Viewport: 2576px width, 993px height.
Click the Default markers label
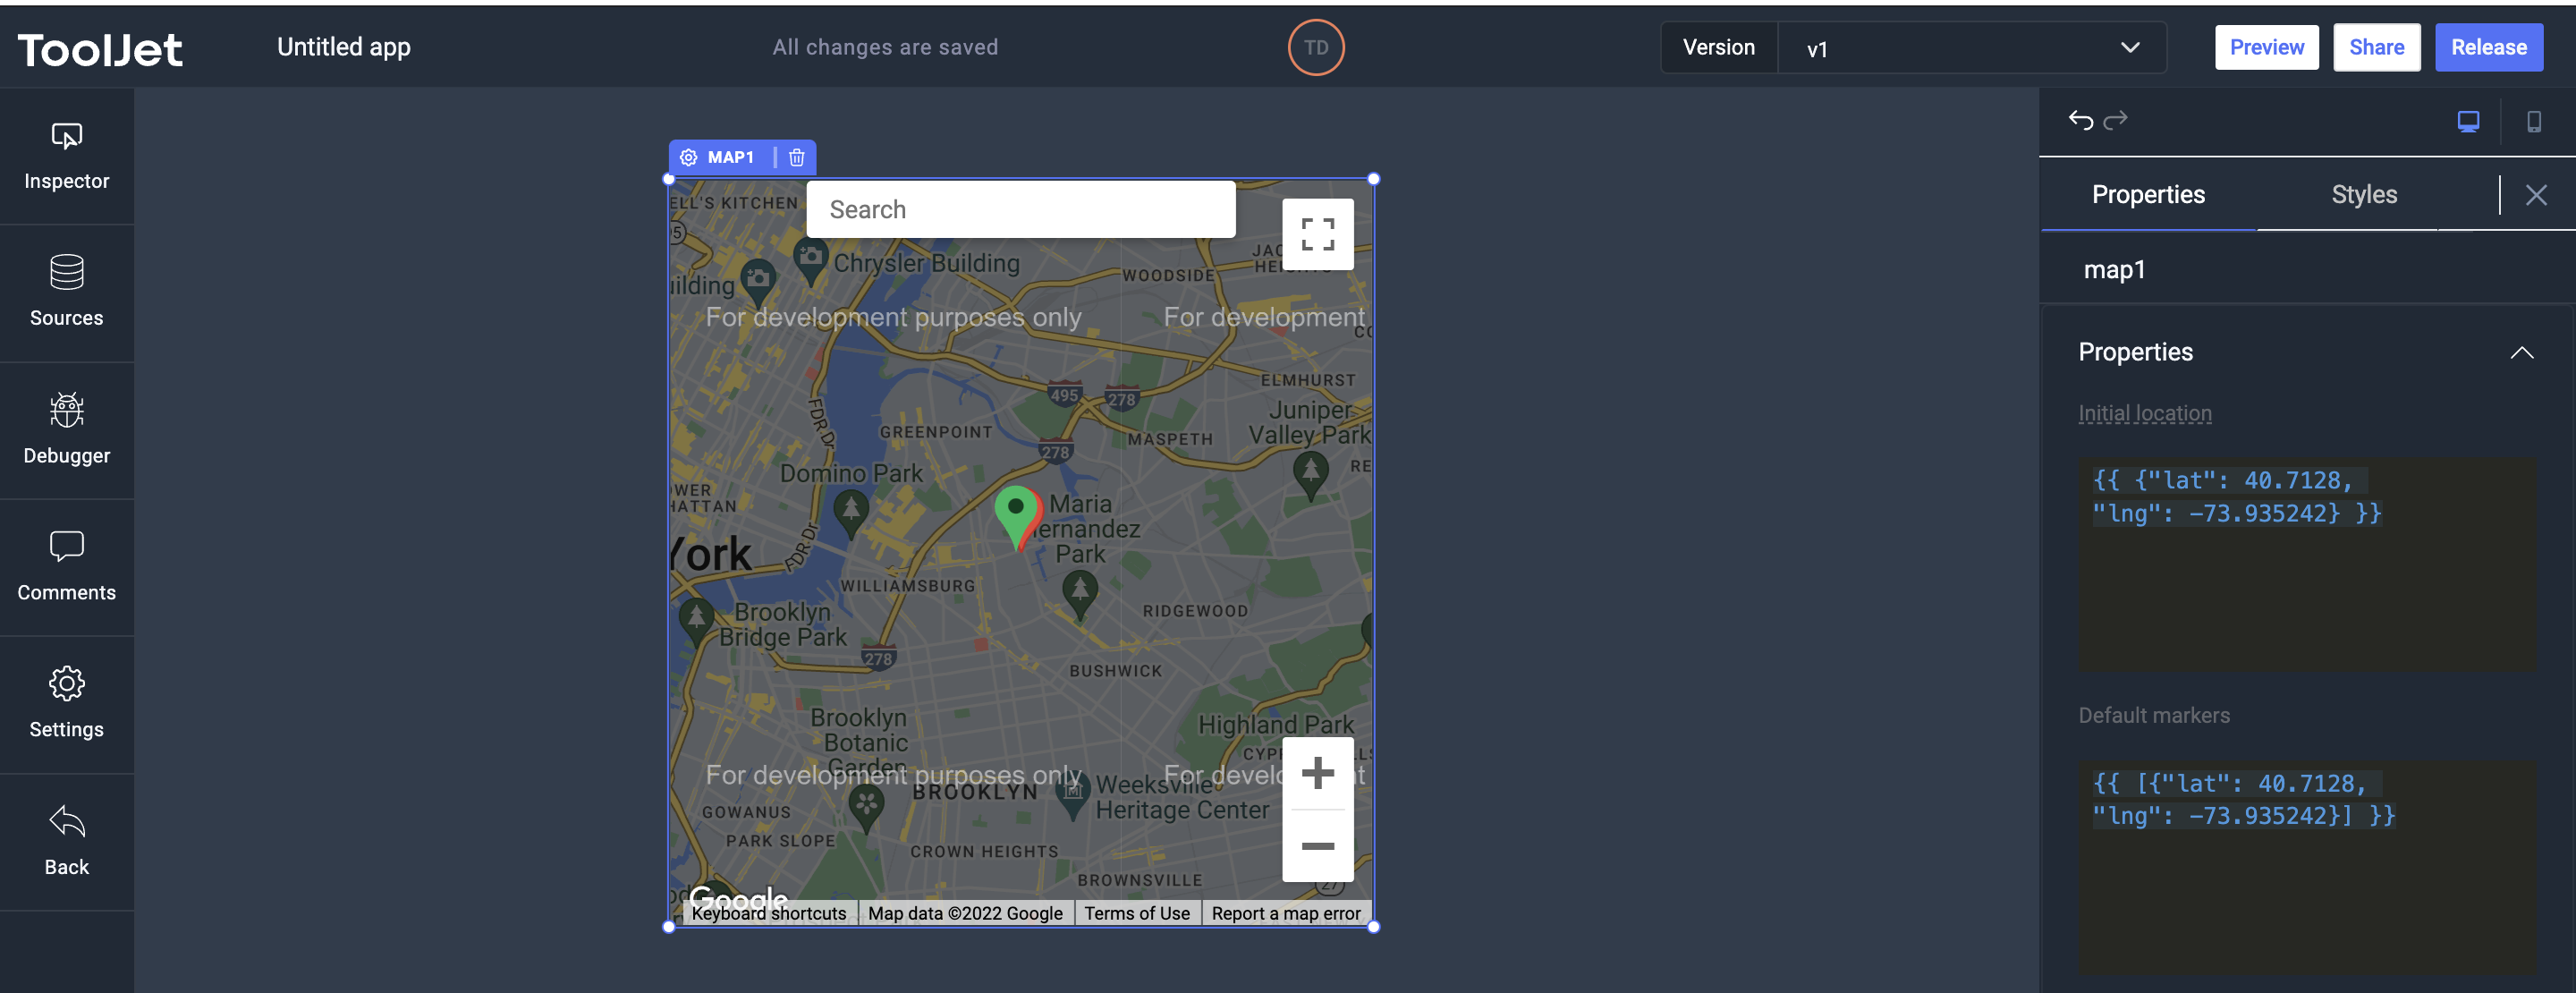click(x=2153, y=715)
